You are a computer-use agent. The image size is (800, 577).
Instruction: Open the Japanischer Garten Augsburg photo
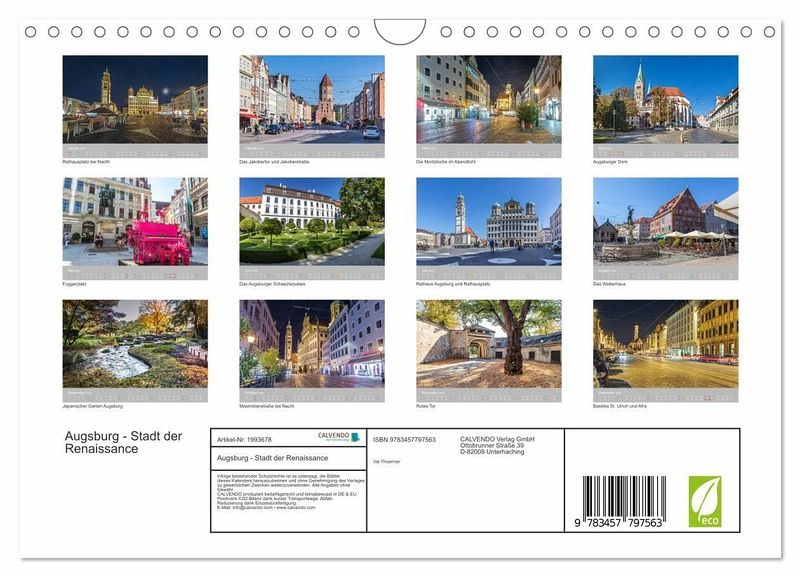(135, 344)
